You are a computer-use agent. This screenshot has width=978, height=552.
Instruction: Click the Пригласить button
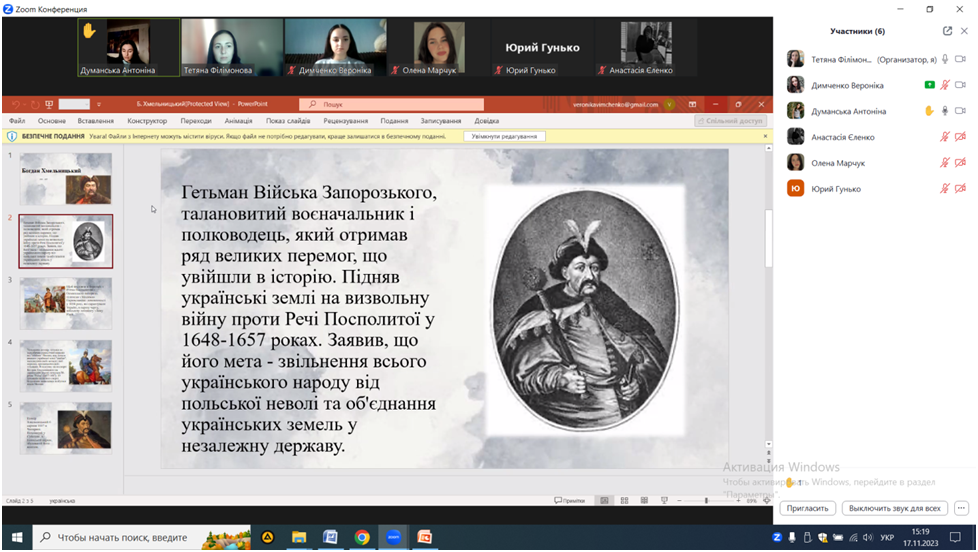pos(807,508)
